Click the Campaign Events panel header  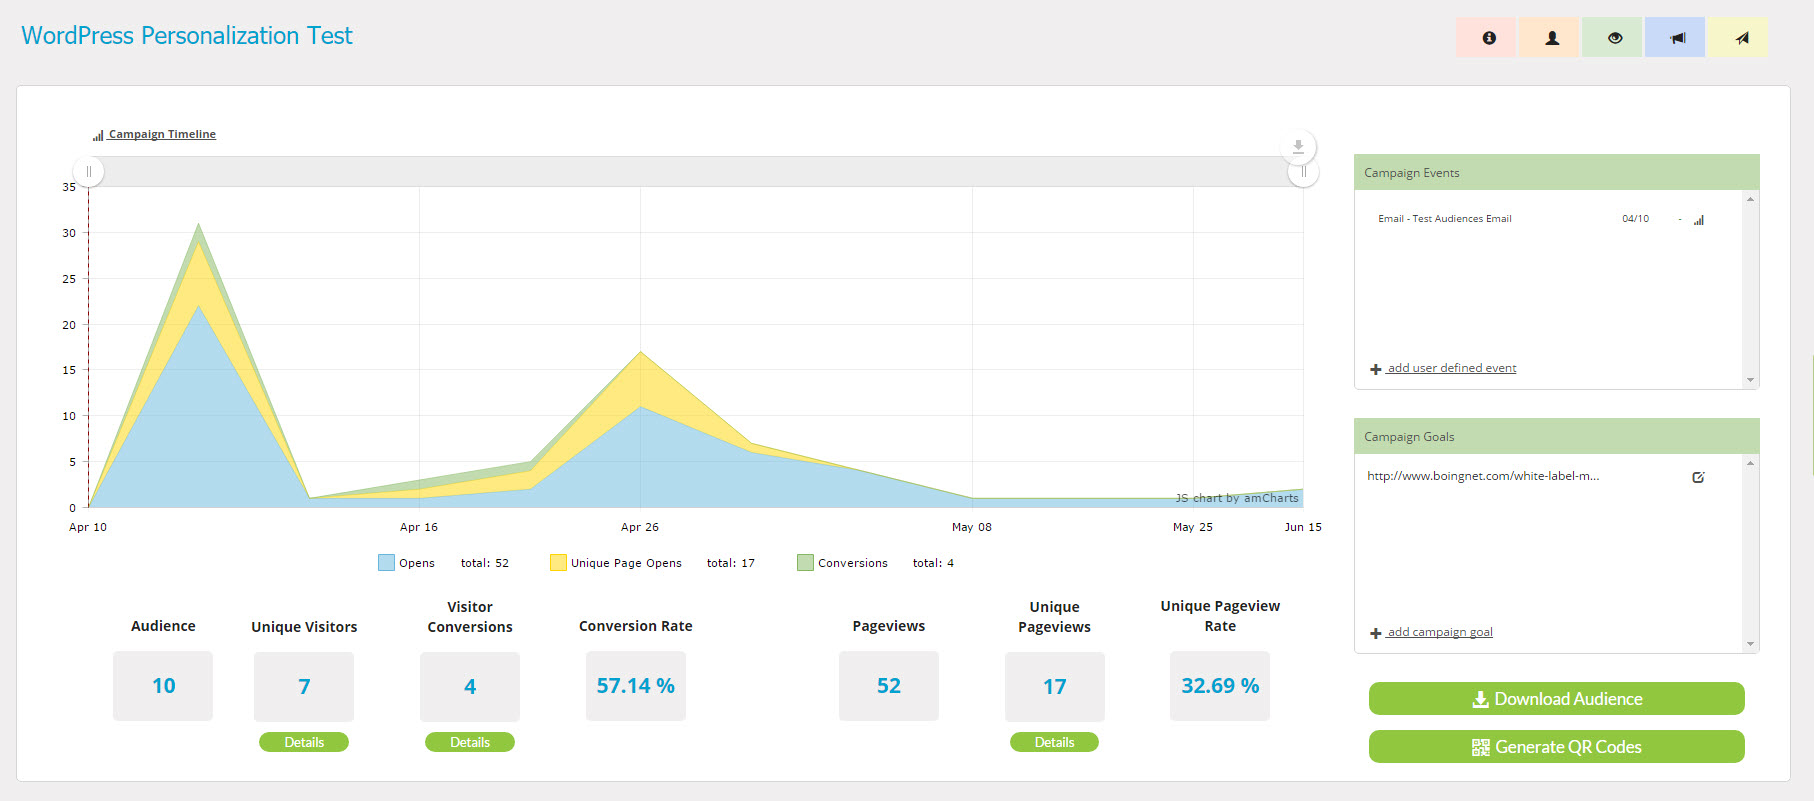tap(1556, 172)
